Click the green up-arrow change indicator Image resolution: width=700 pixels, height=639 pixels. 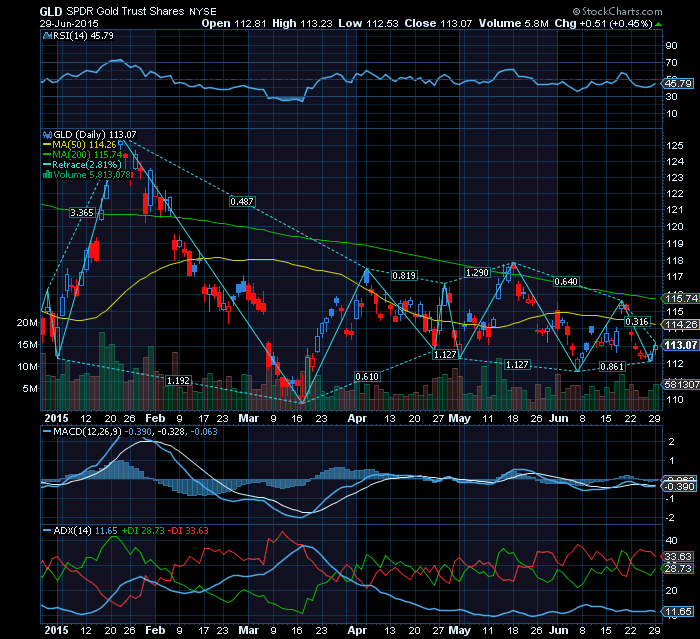659,24
